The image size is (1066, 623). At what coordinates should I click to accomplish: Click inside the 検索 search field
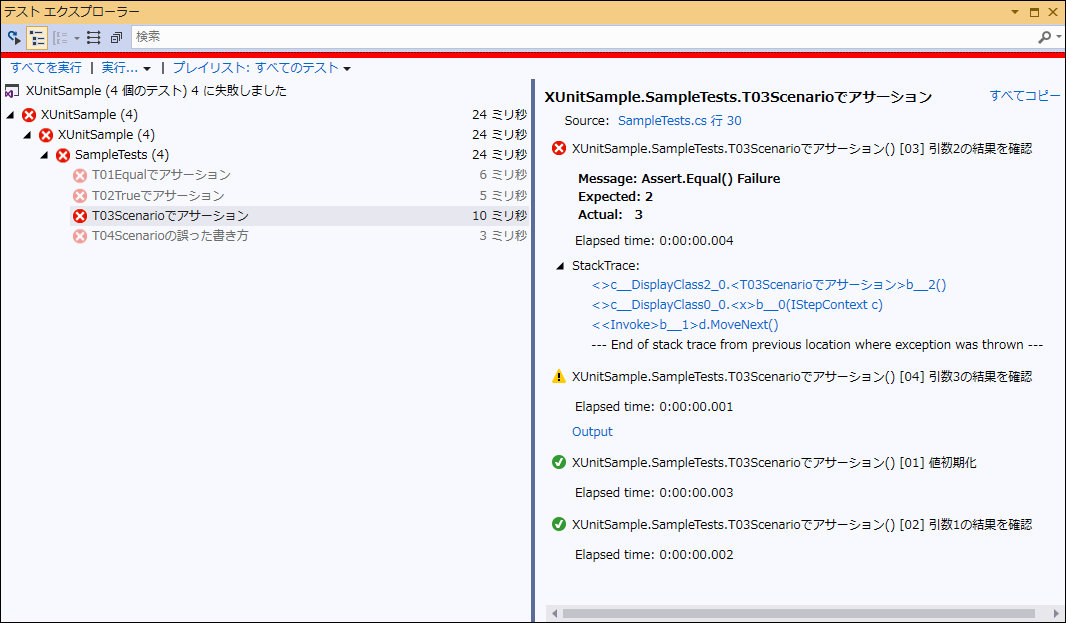click(580, 37)
